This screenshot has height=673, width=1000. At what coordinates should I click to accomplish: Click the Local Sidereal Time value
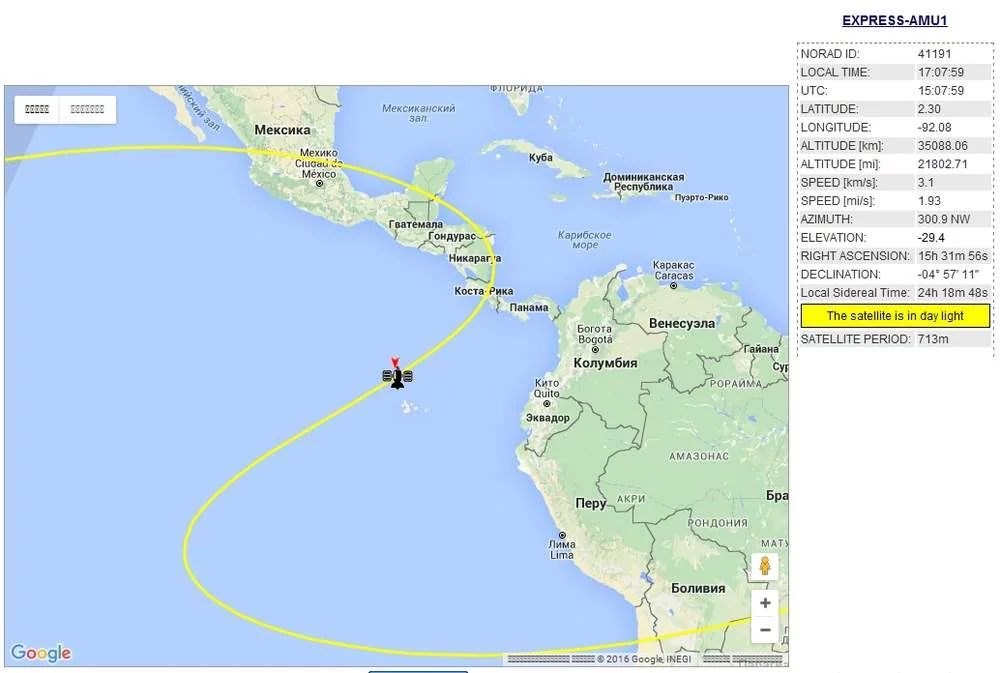(953, 293)
